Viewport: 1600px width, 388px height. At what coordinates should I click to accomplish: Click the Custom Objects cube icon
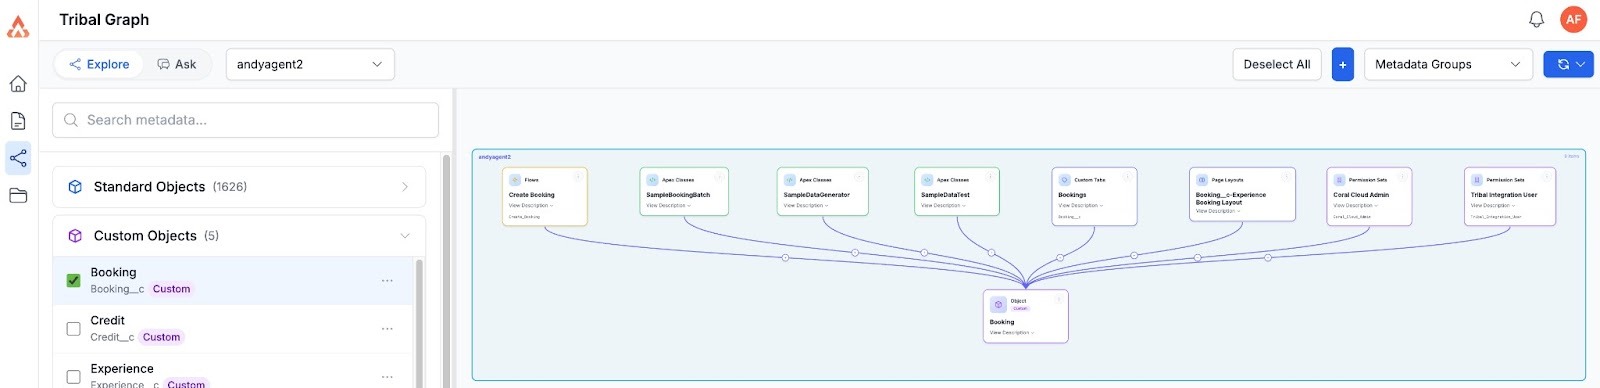point(75,236)
